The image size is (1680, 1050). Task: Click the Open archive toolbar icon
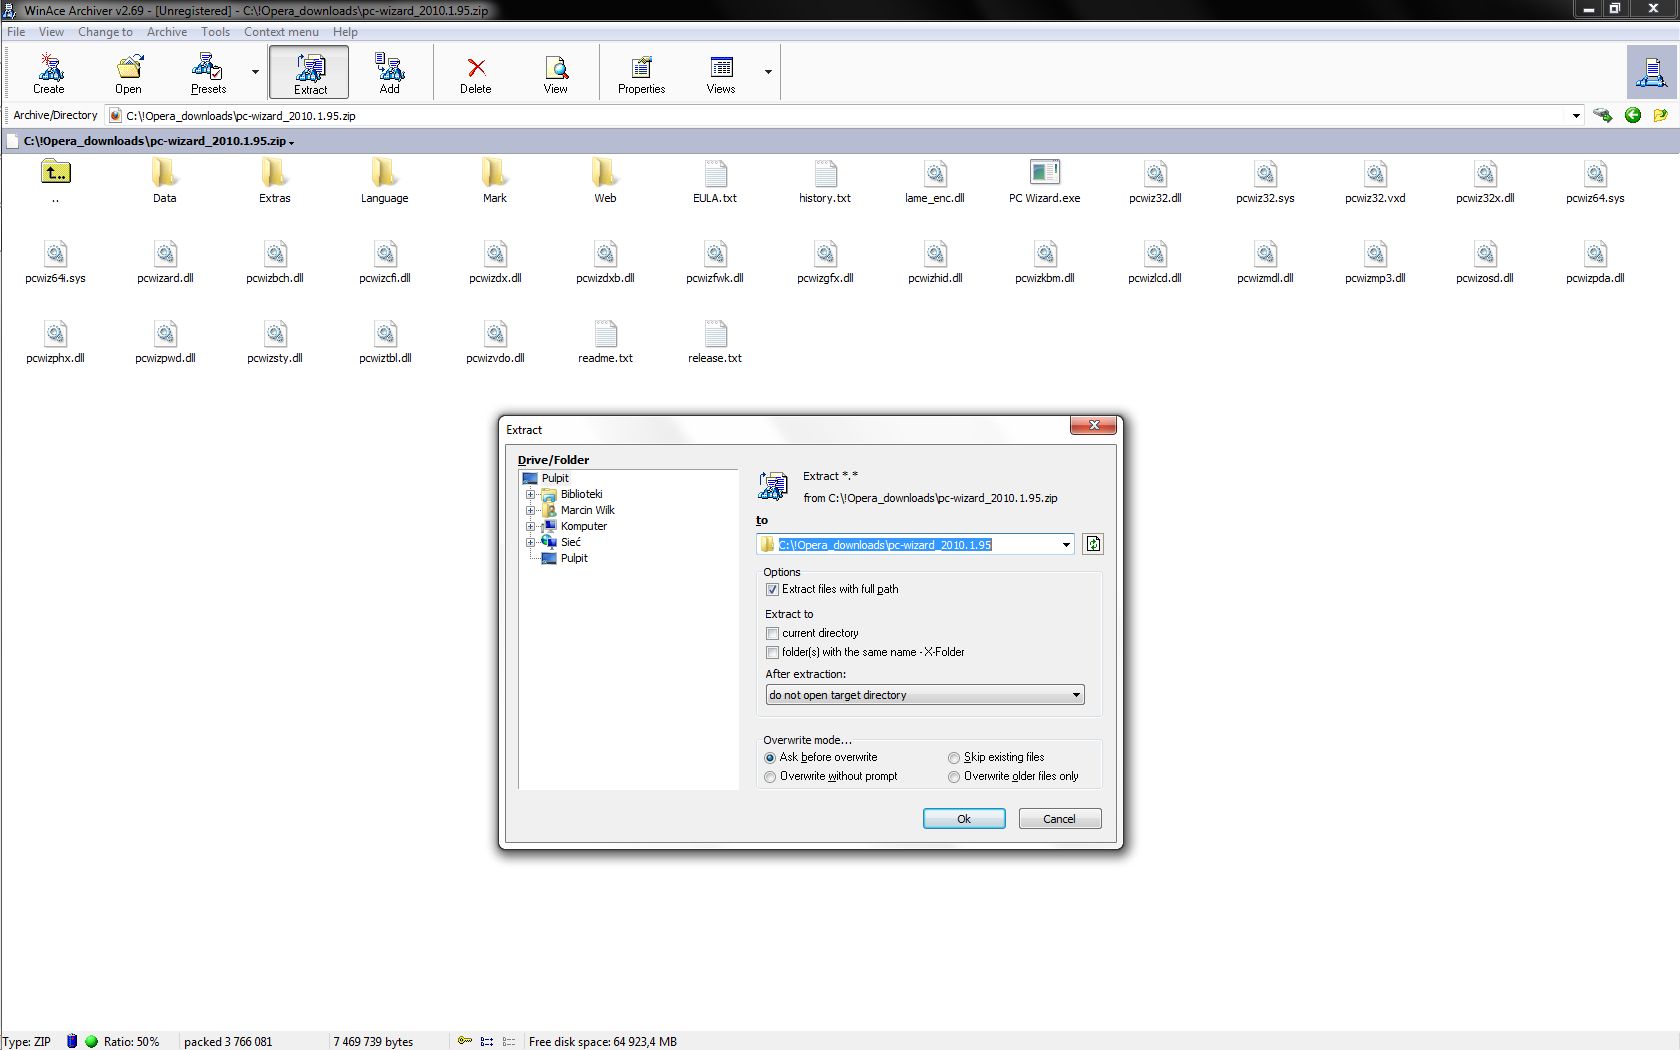128,73
